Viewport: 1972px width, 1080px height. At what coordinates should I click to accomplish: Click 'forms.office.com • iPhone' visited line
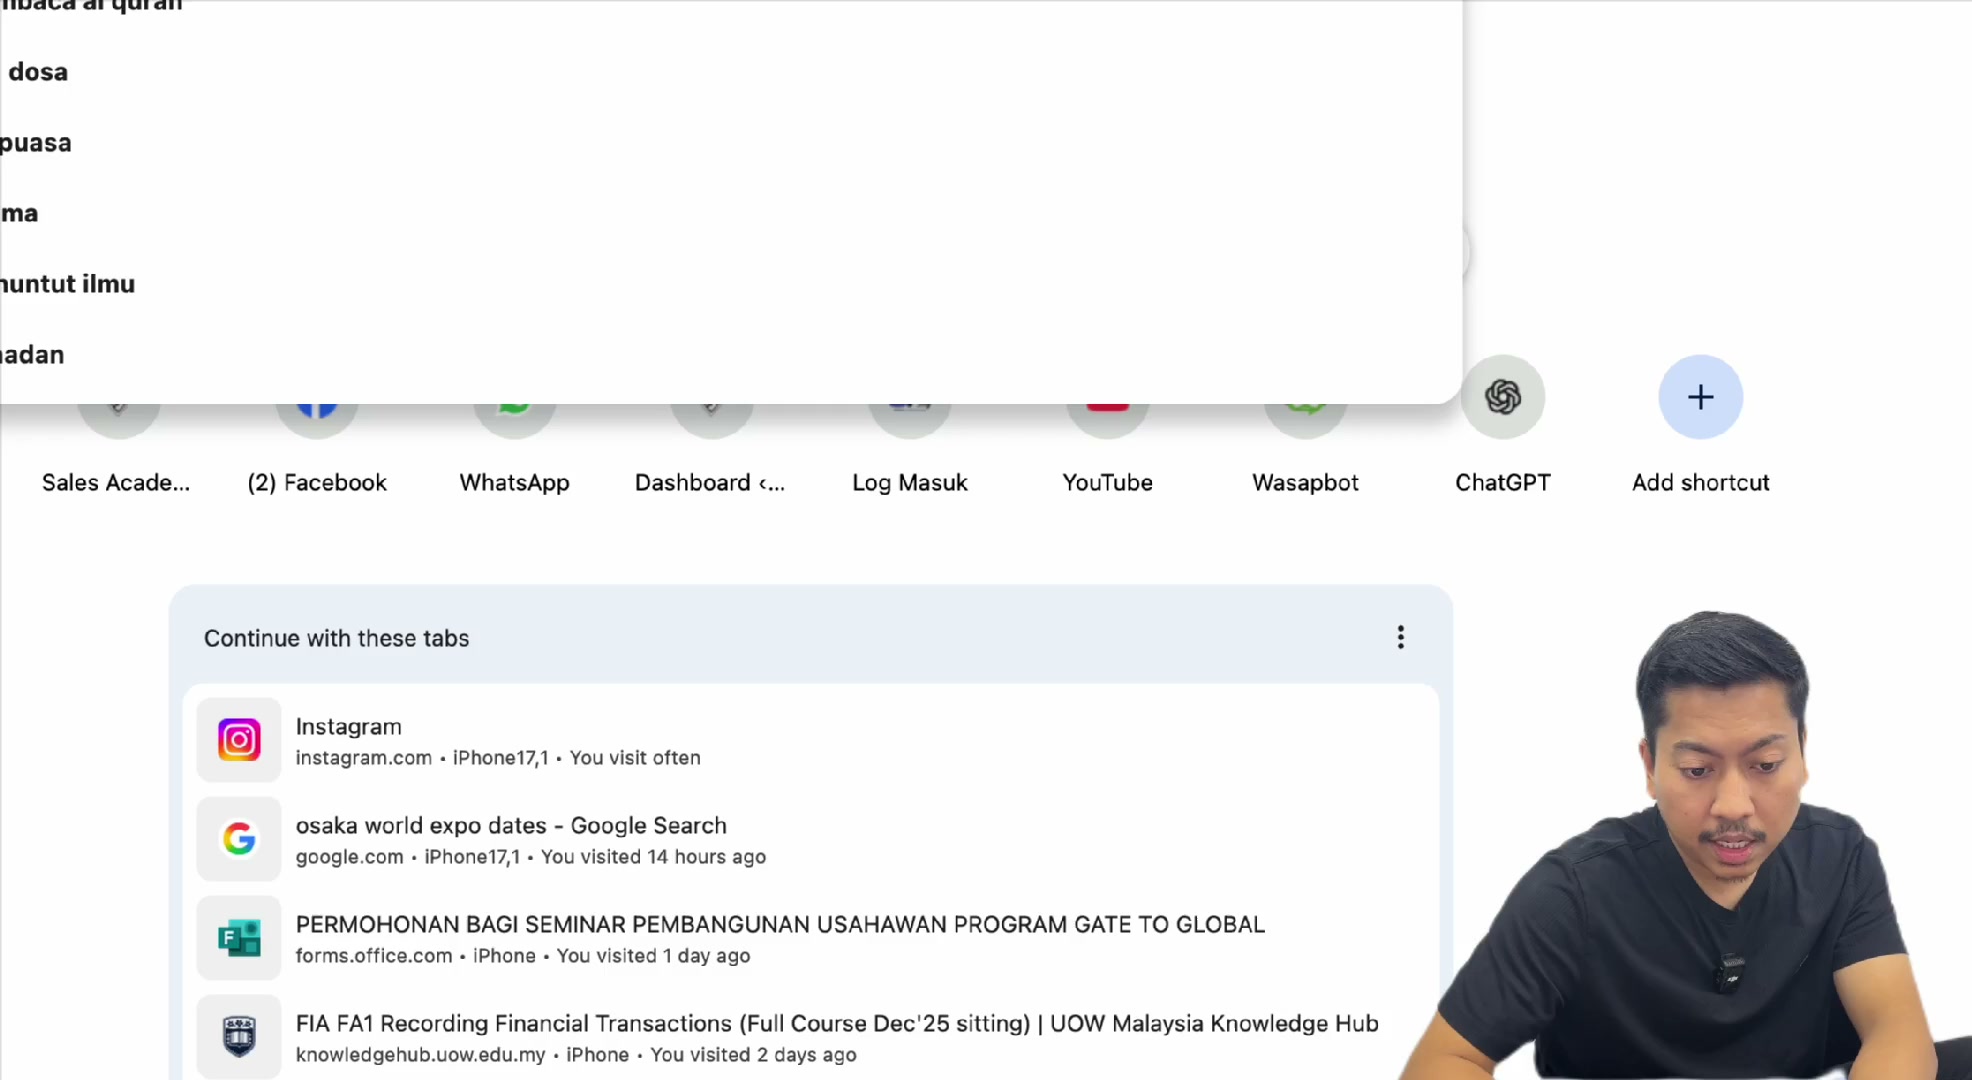tap(522, 956)
